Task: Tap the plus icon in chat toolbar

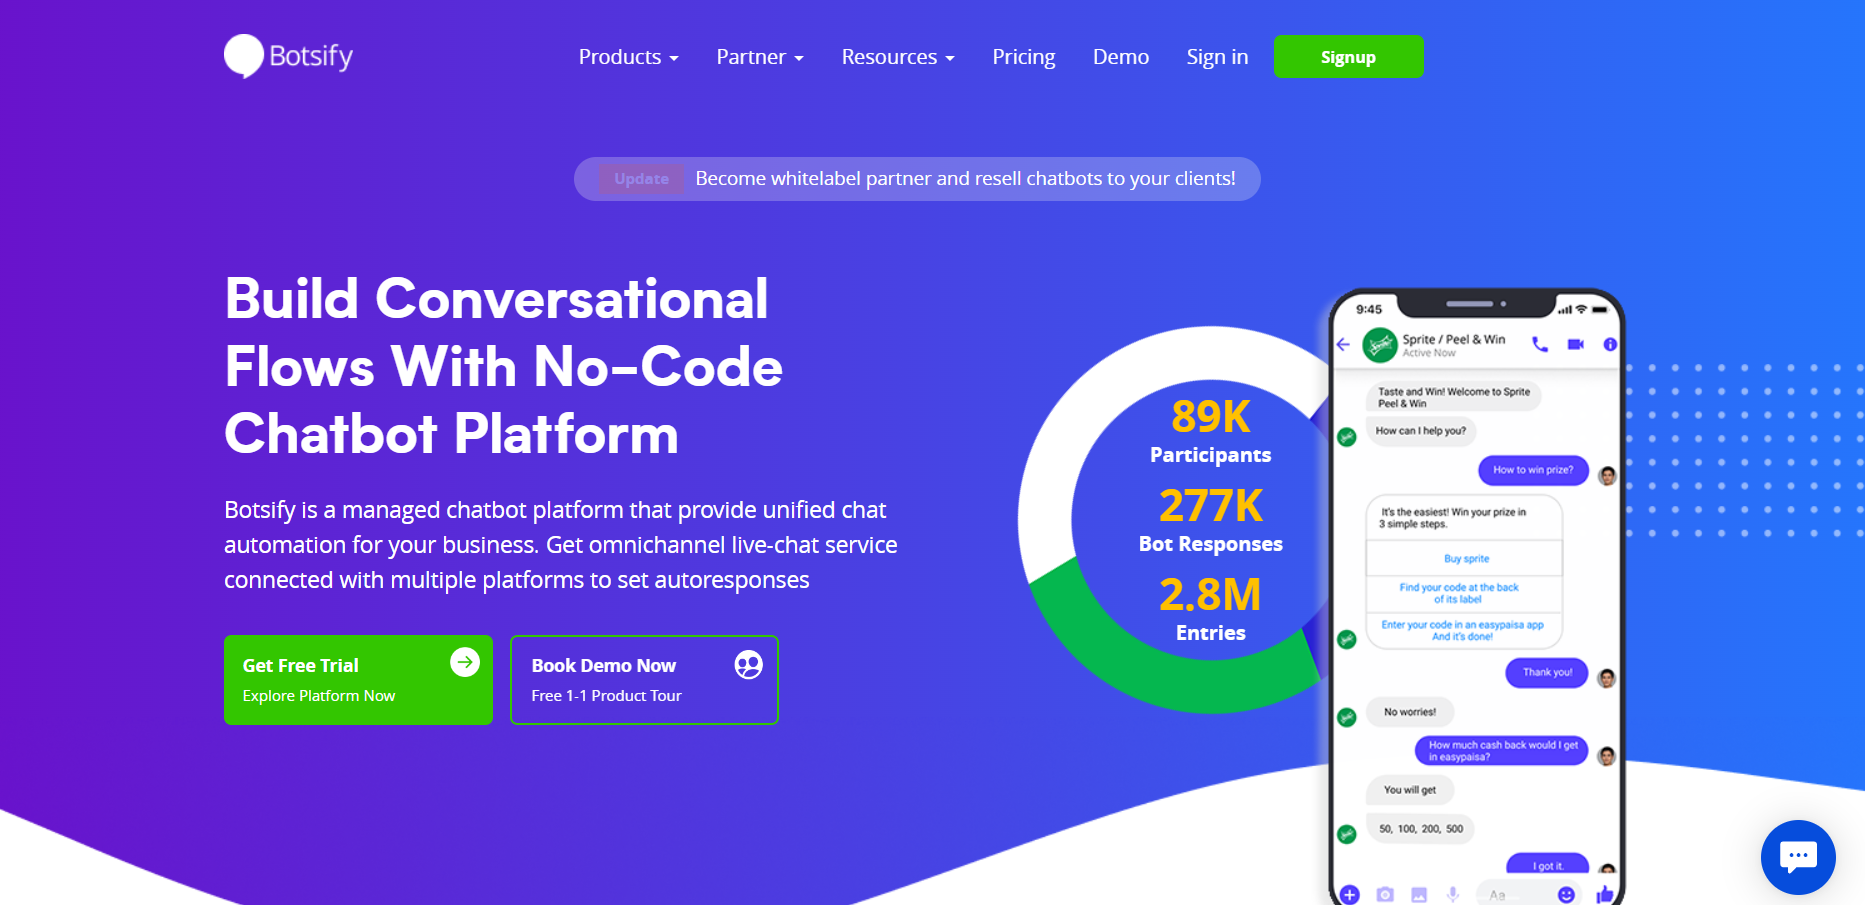Action: 1350,894
